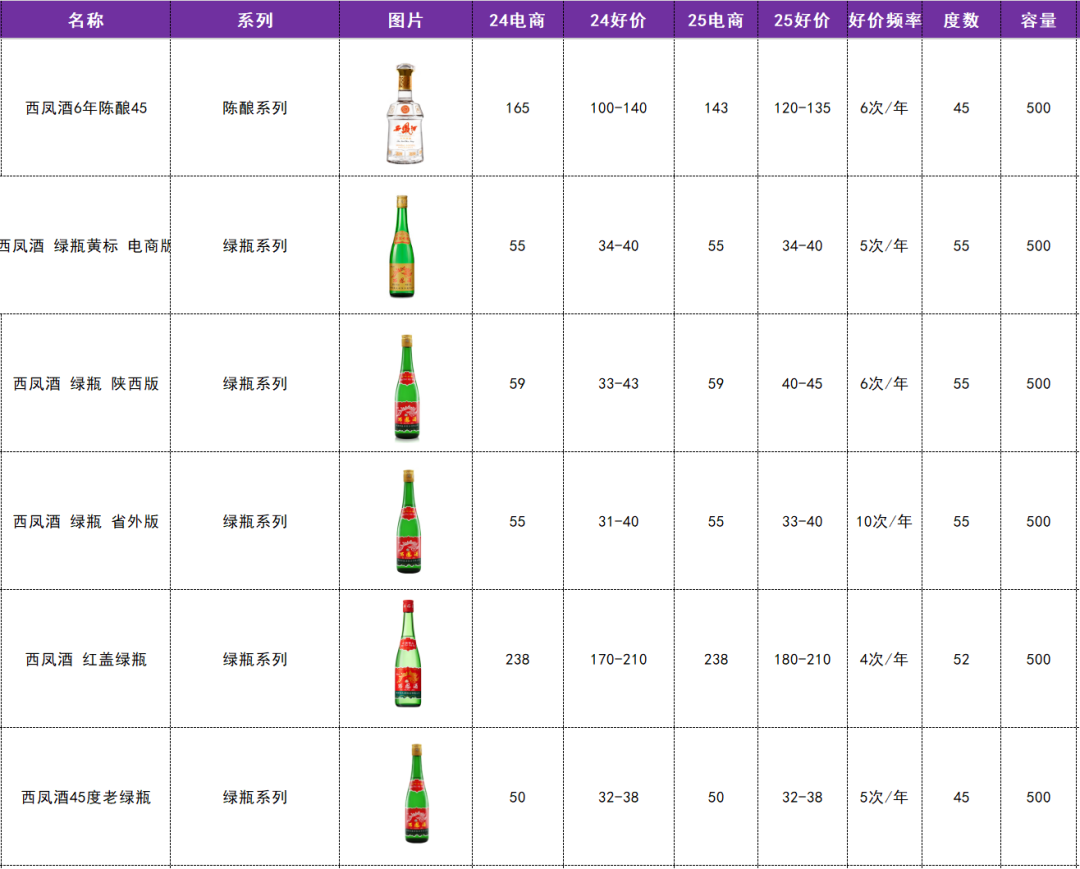Click the 24好价 value 100-140
This screenshot has height=869, width=1080.
pyautogui.click(x=619, y=108)
